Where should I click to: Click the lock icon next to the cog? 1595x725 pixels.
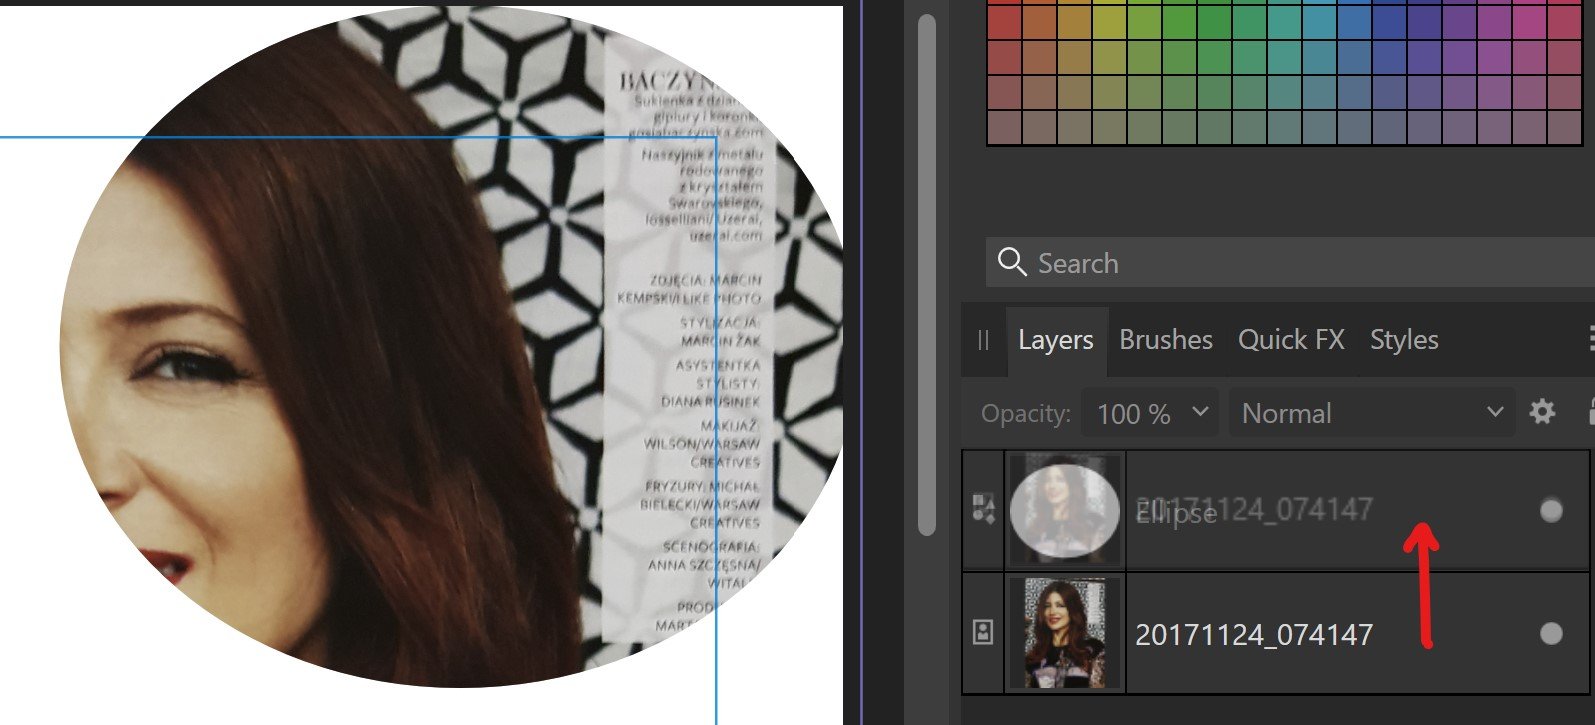(x=1590, y=411)
